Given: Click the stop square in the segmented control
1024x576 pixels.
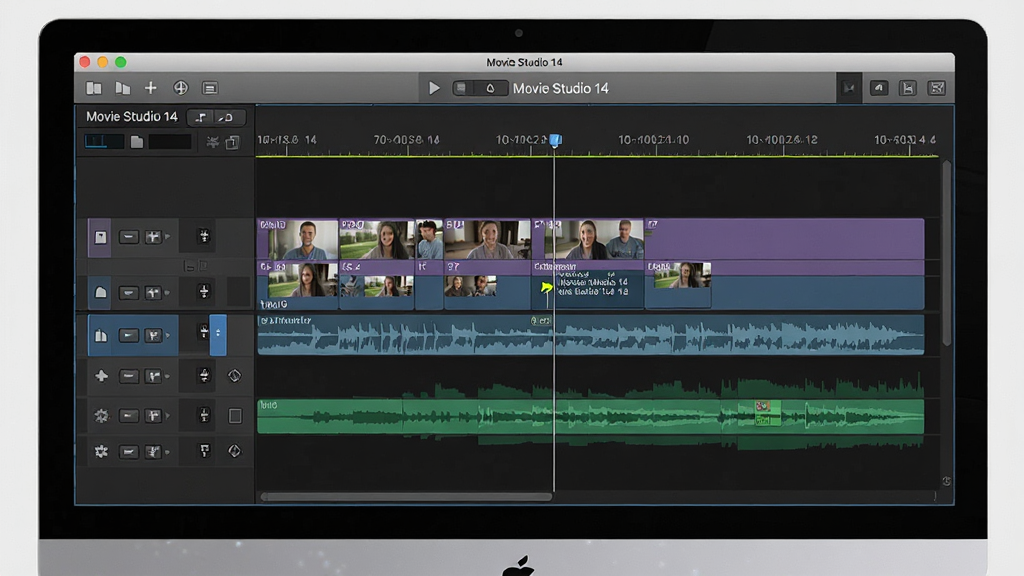Looking at the screenshot, I should [461, 88].
